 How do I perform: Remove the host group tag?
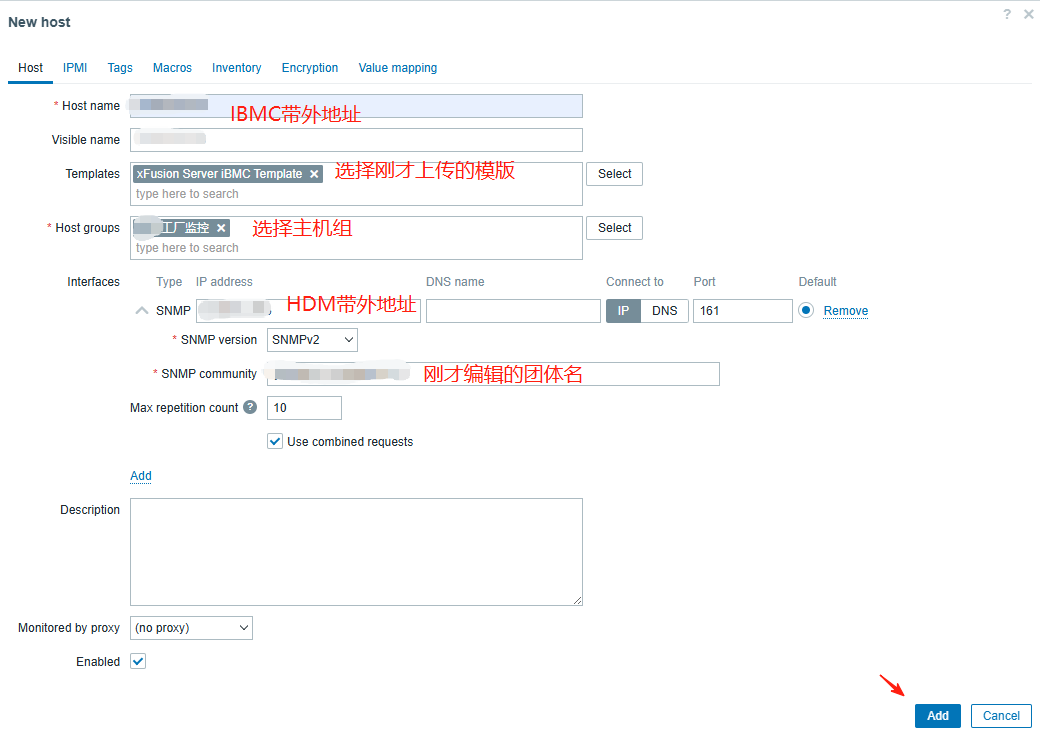[221, 228]
